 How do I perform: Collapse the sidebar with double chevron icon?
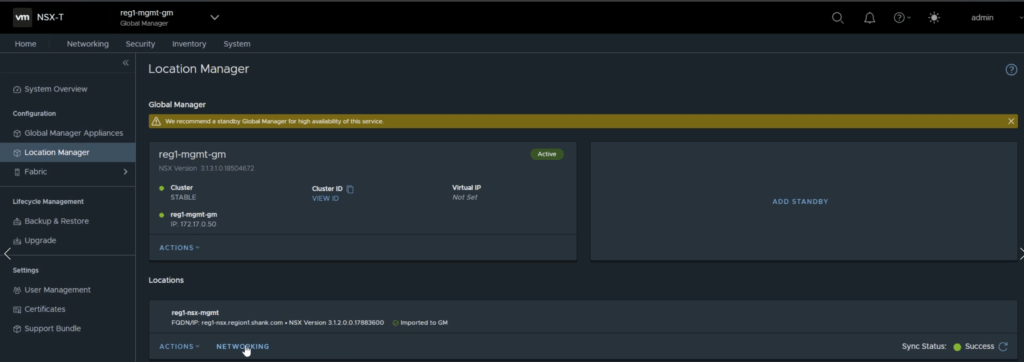pos(125,63)
